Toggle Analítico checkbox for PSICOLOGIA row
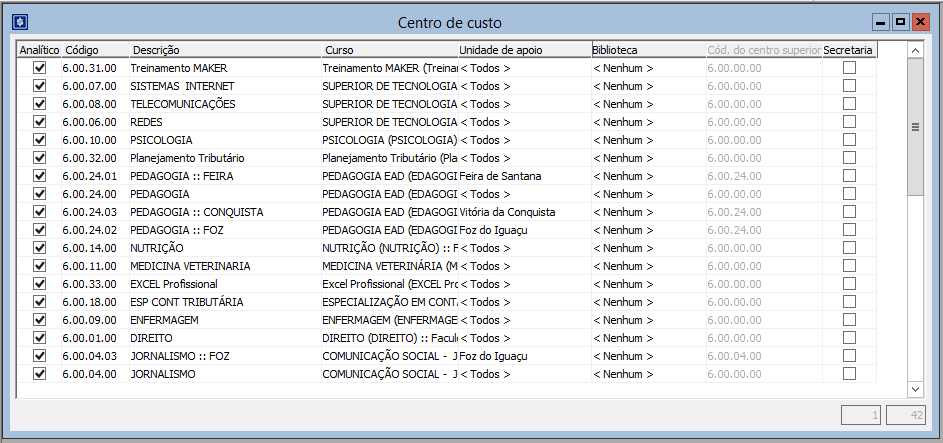 click(x=40, y=140)
